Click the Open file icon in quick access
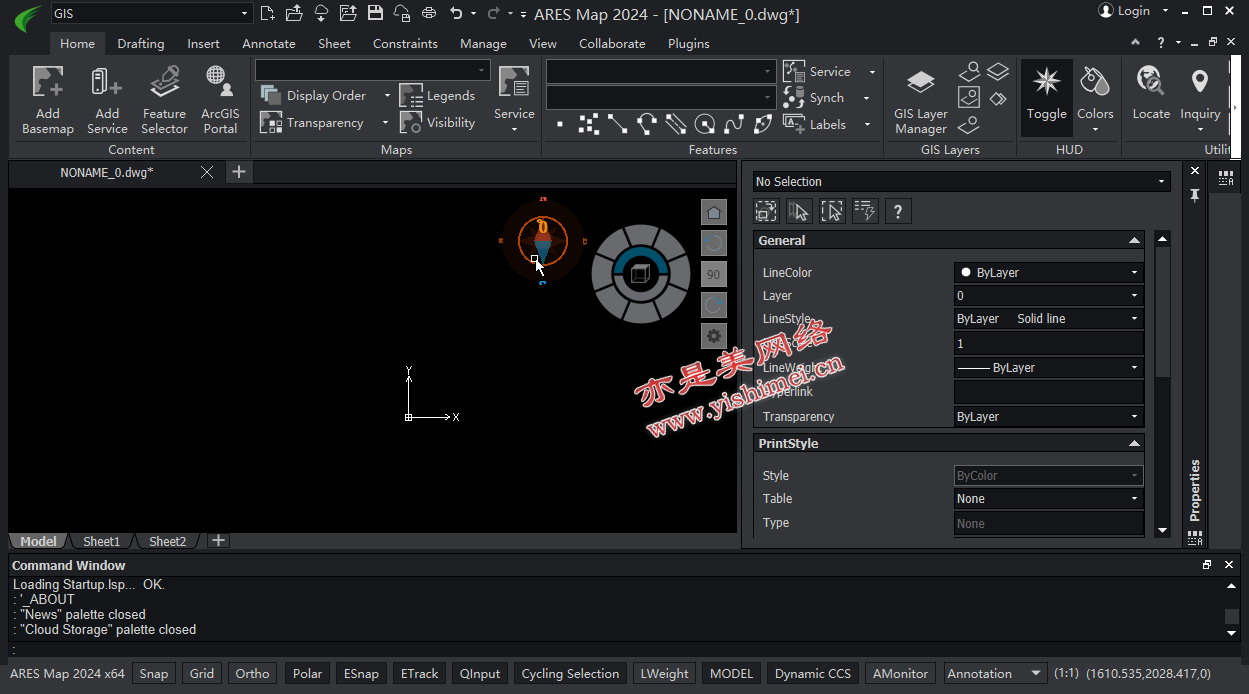 [x=294, y=13]
